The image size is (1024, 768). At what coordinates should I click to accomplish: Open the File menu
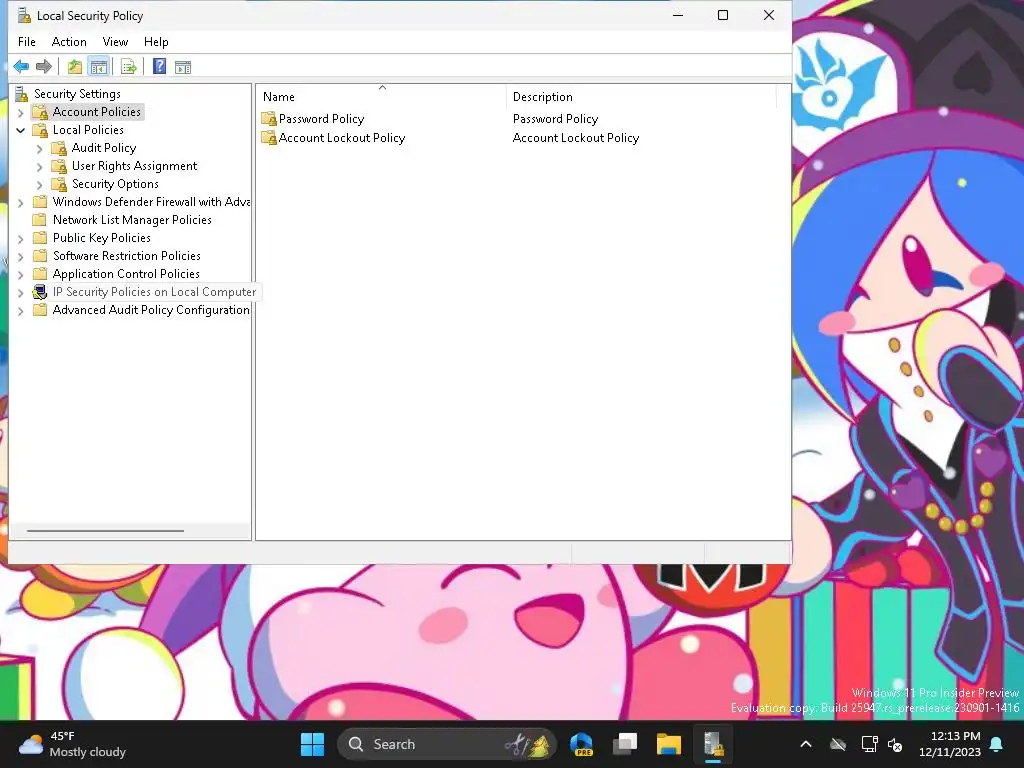[27, 42]
